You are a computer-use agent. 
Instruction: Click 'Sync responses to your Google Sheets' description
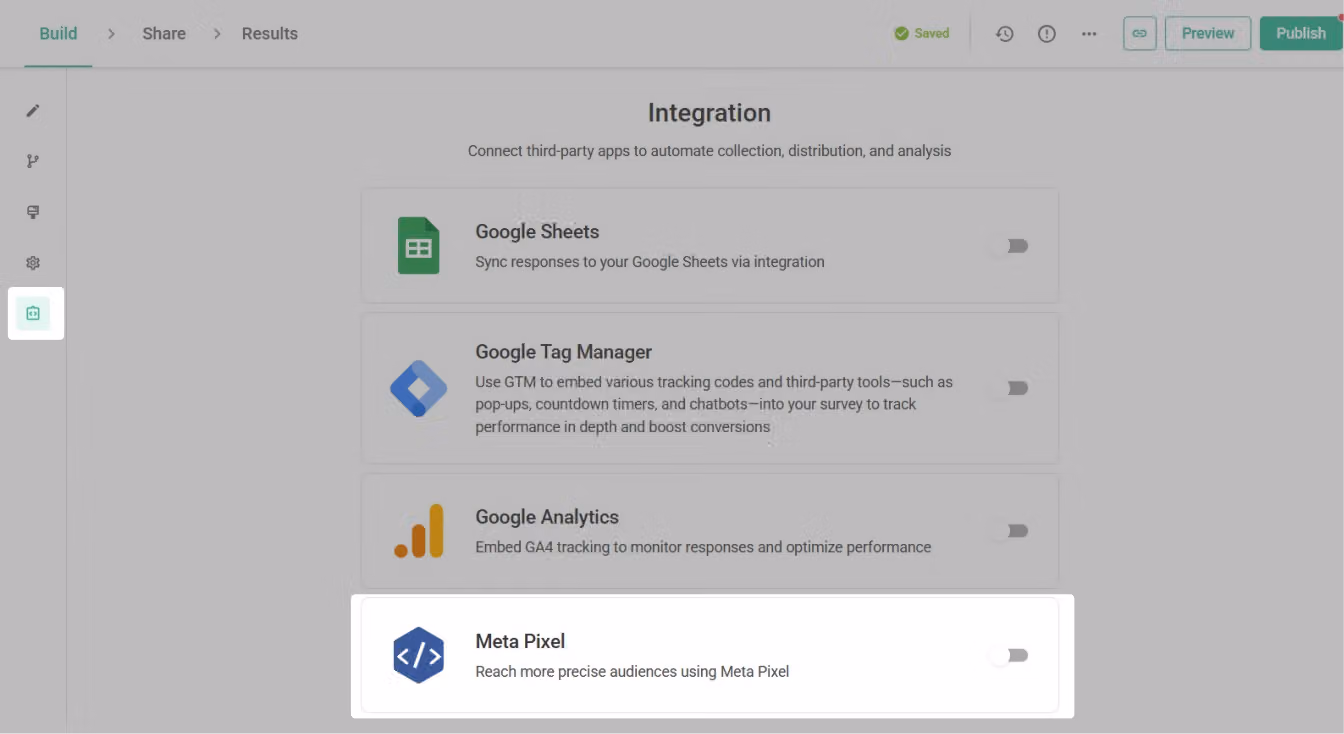click(650, 262)
